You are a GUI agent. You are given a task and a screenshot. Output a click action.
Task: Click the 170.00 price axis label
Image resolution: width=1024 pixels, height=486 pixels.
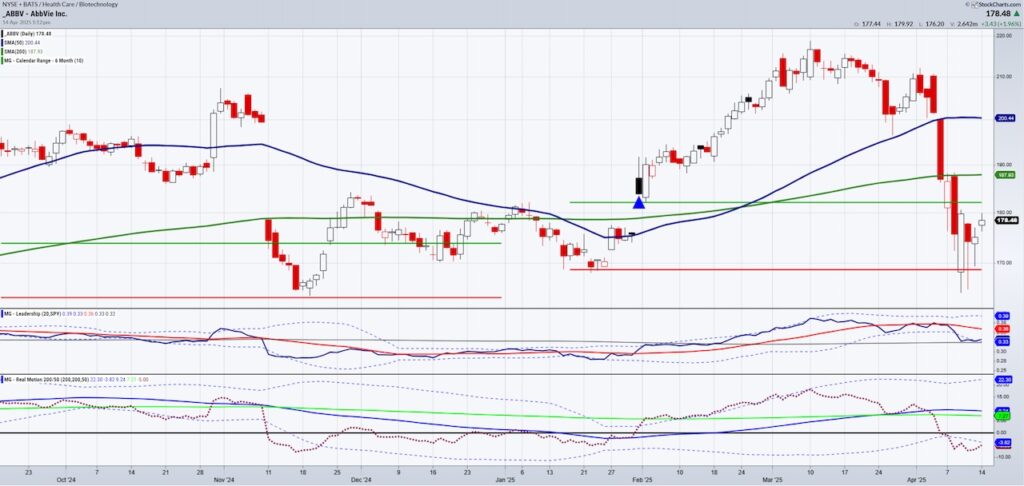click(1004, 263)
